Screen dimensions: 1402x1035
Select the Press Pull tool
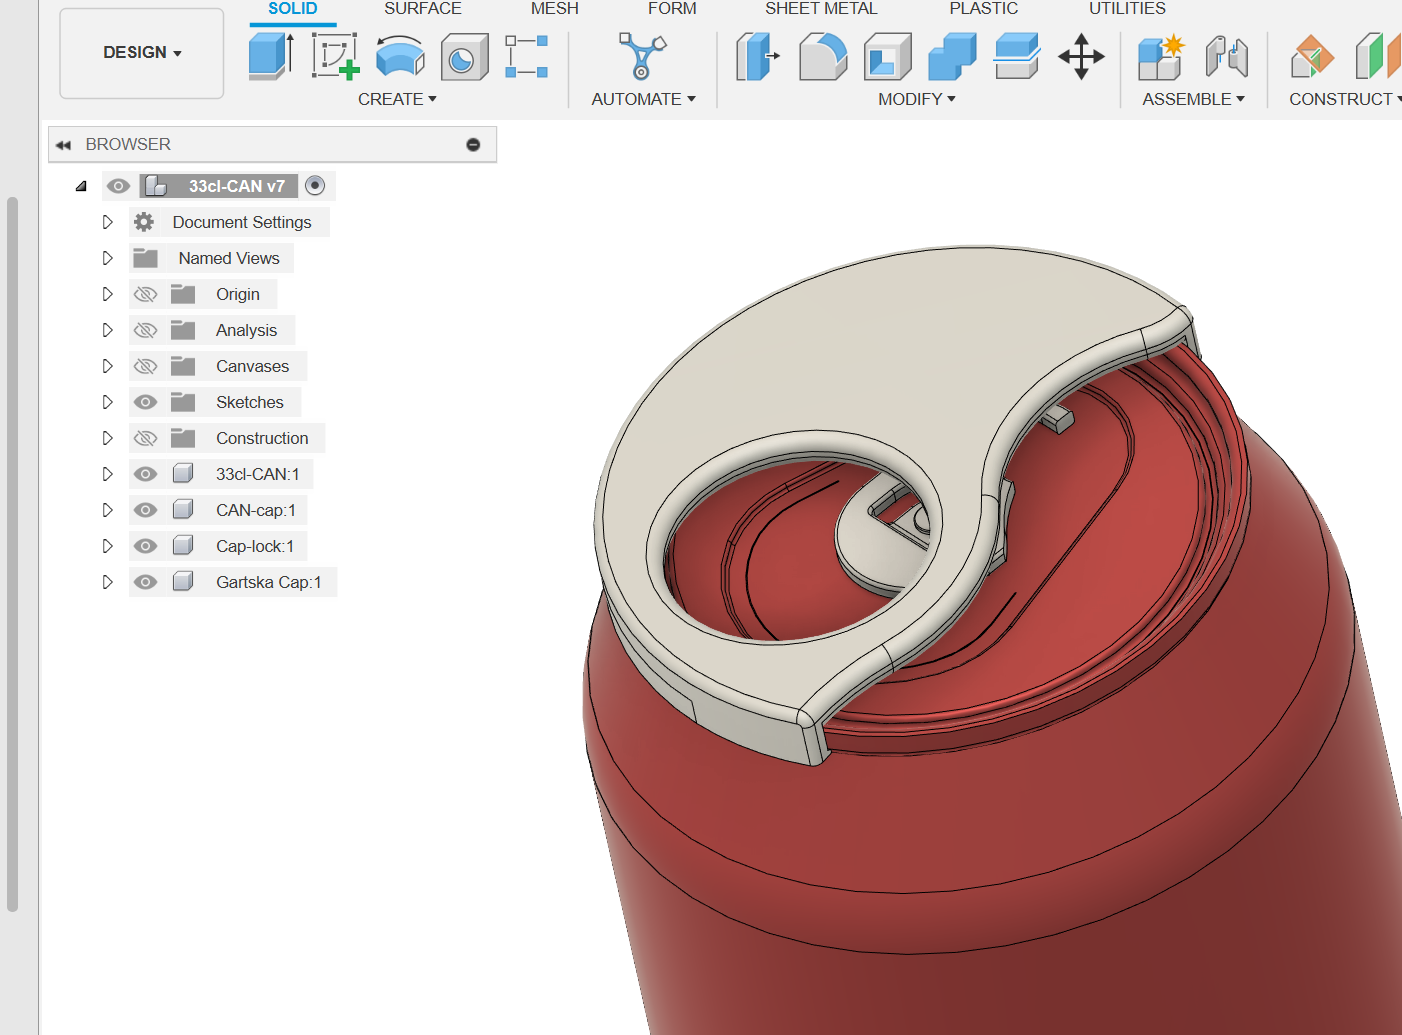tap(757, 57)
